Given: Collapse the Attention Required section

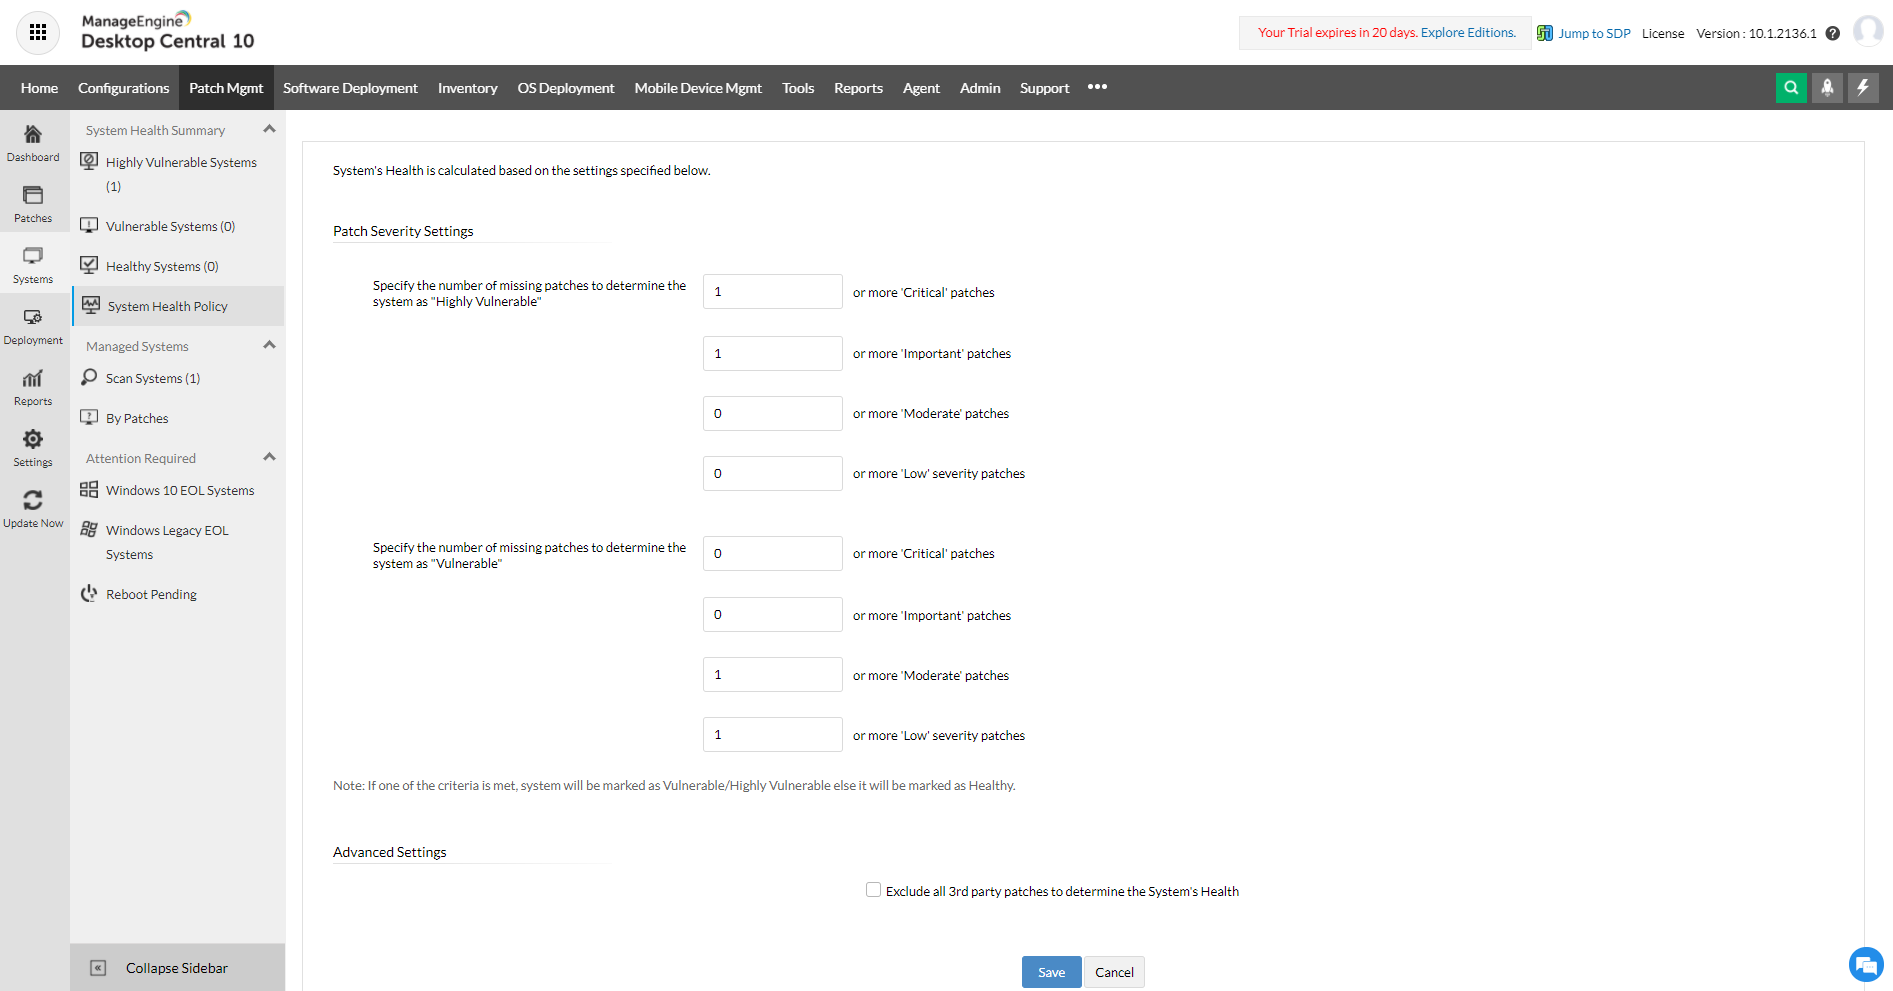Looking at the screenshot, I should coord(268,456).
